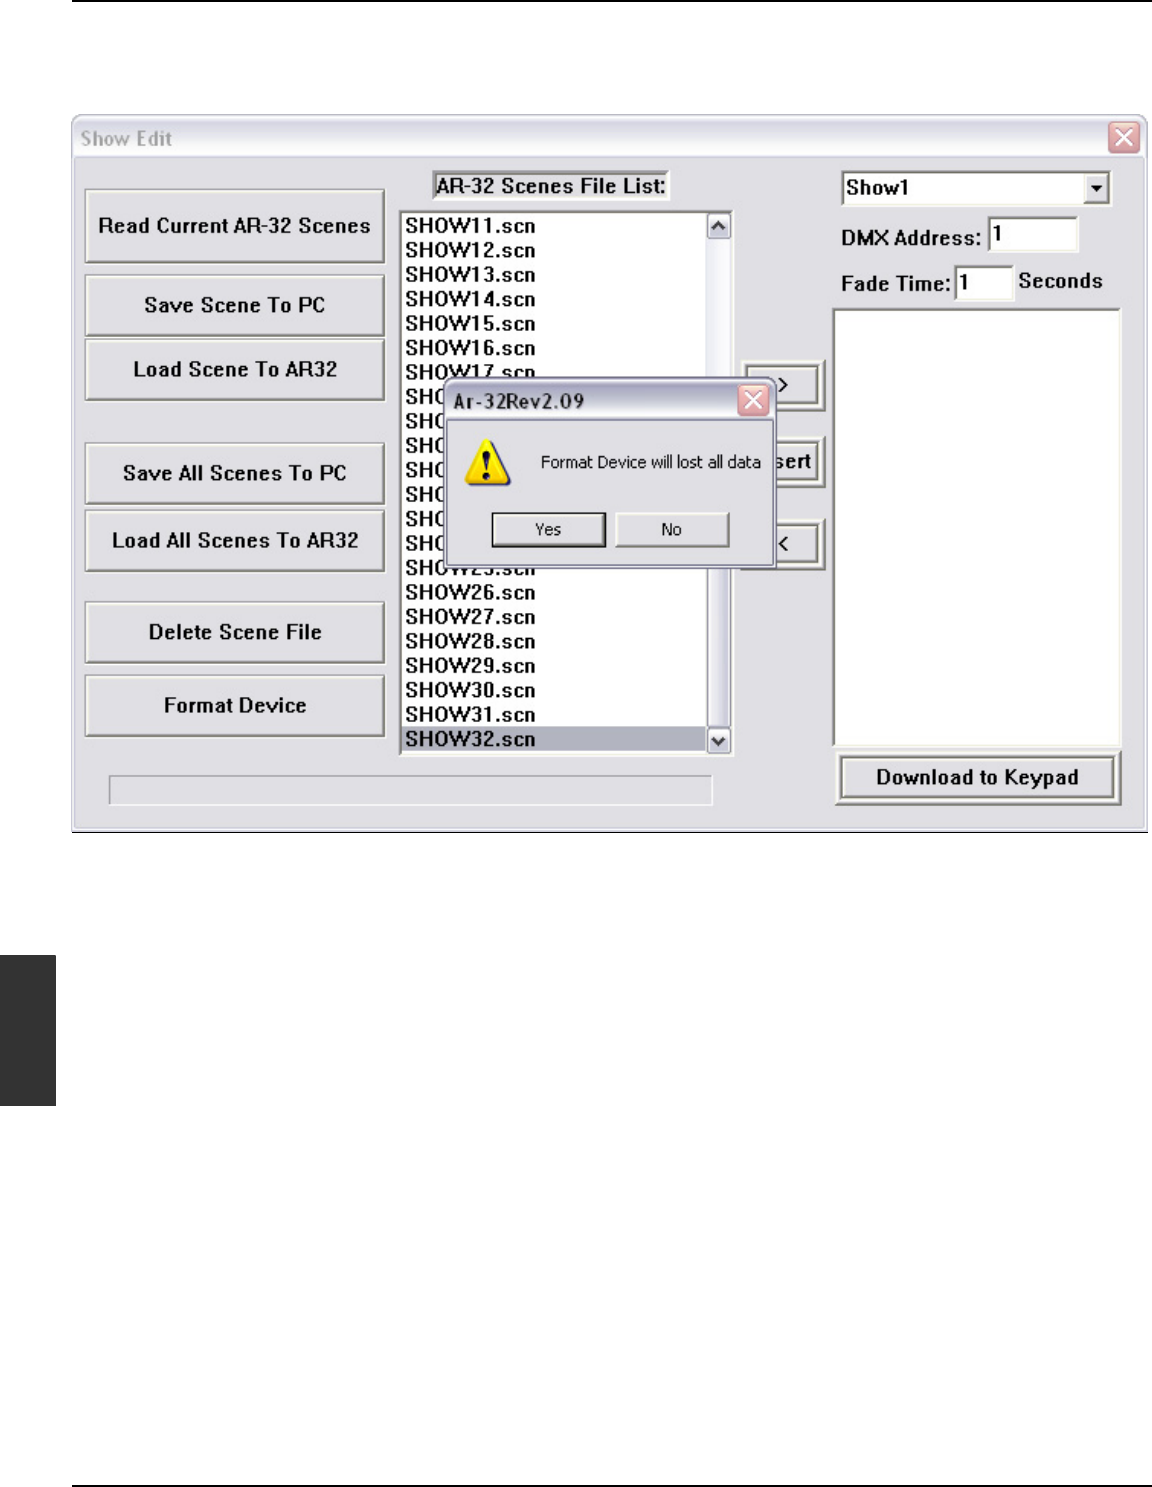This screenshot has width=1152, height=1487.
Task: Select SHOW30.scn in the file list
Action: click(x=555, y=691)
